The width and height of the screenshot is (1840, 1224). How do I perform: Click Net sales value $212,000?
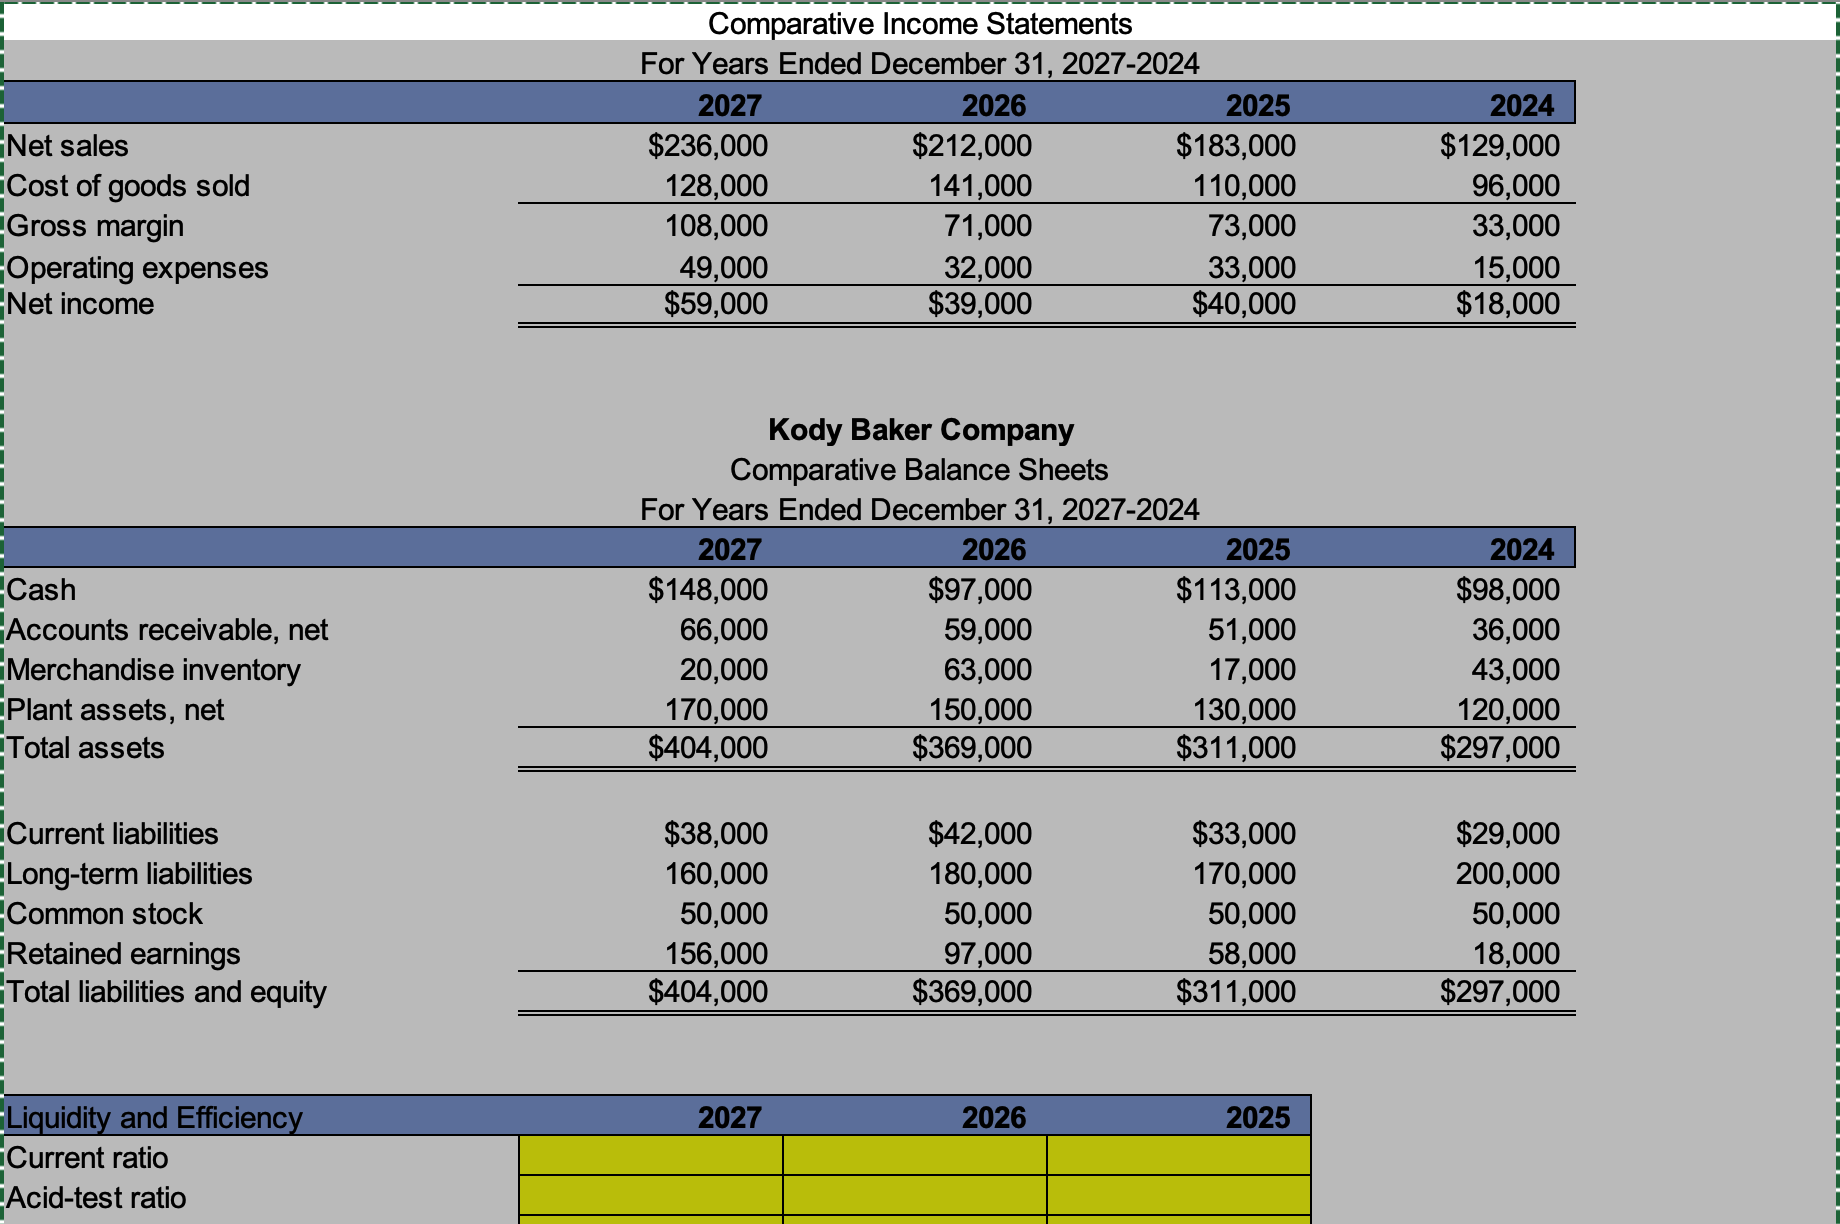972,146
